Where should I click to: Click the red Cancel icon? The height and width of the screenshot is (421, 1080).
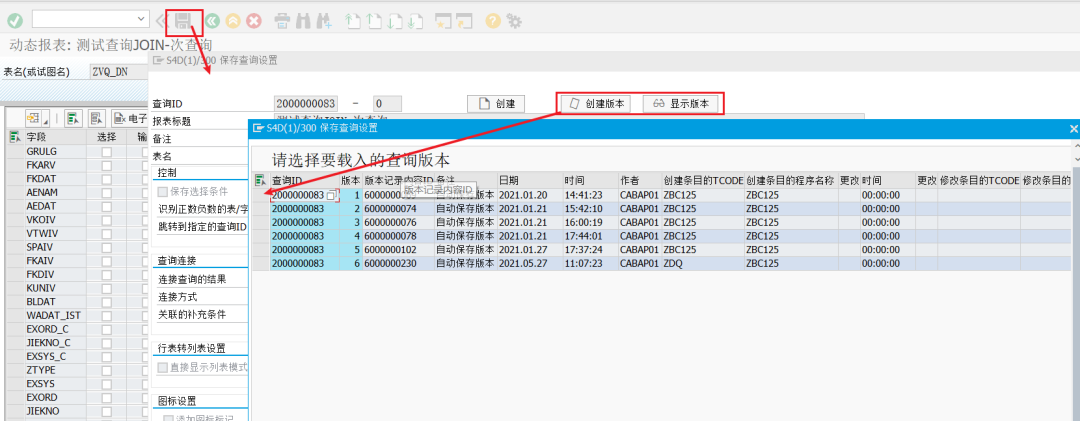tap(253, 21)
